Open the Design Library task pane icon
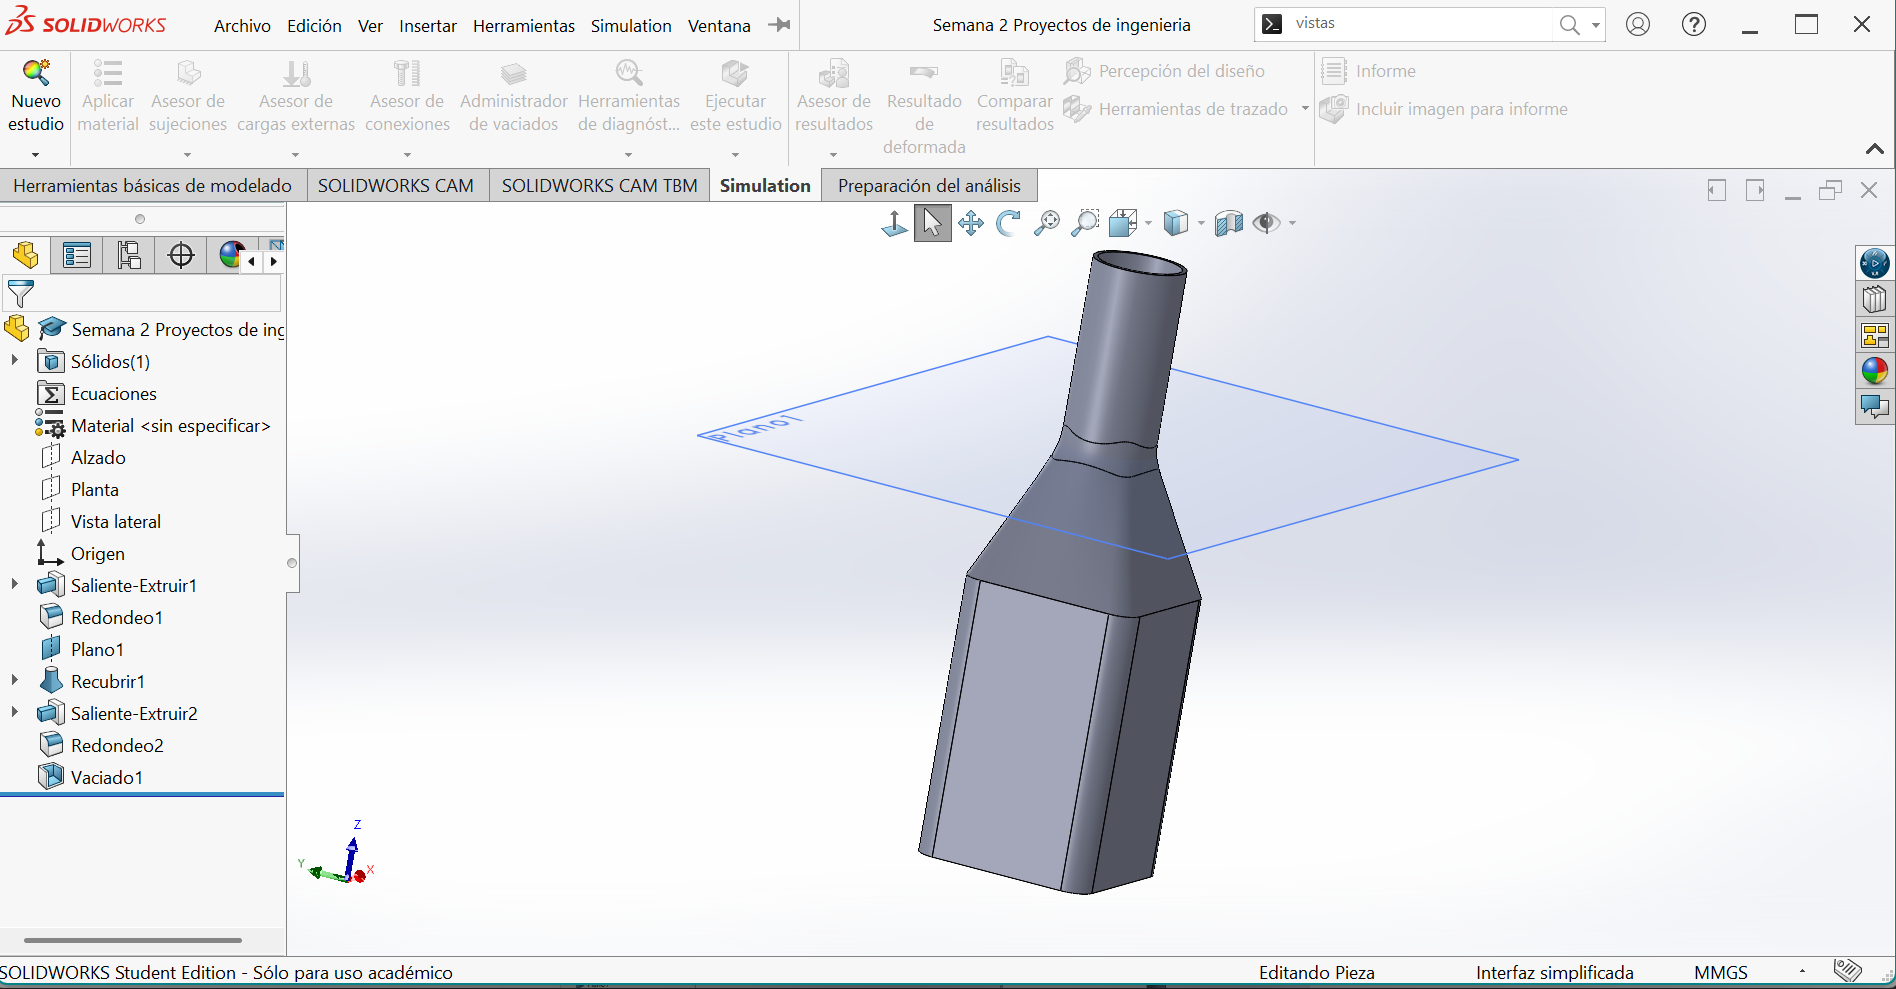1896x989 pixels. click(1874, 299)
